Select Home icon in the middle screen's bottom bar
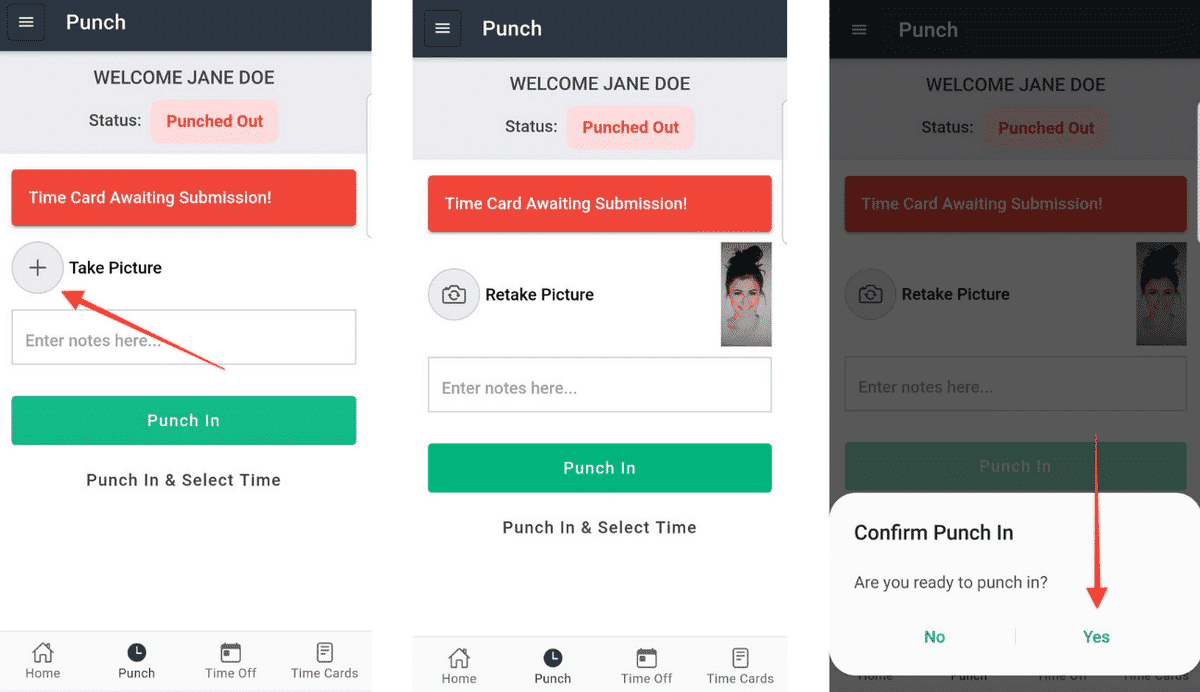 459,665
